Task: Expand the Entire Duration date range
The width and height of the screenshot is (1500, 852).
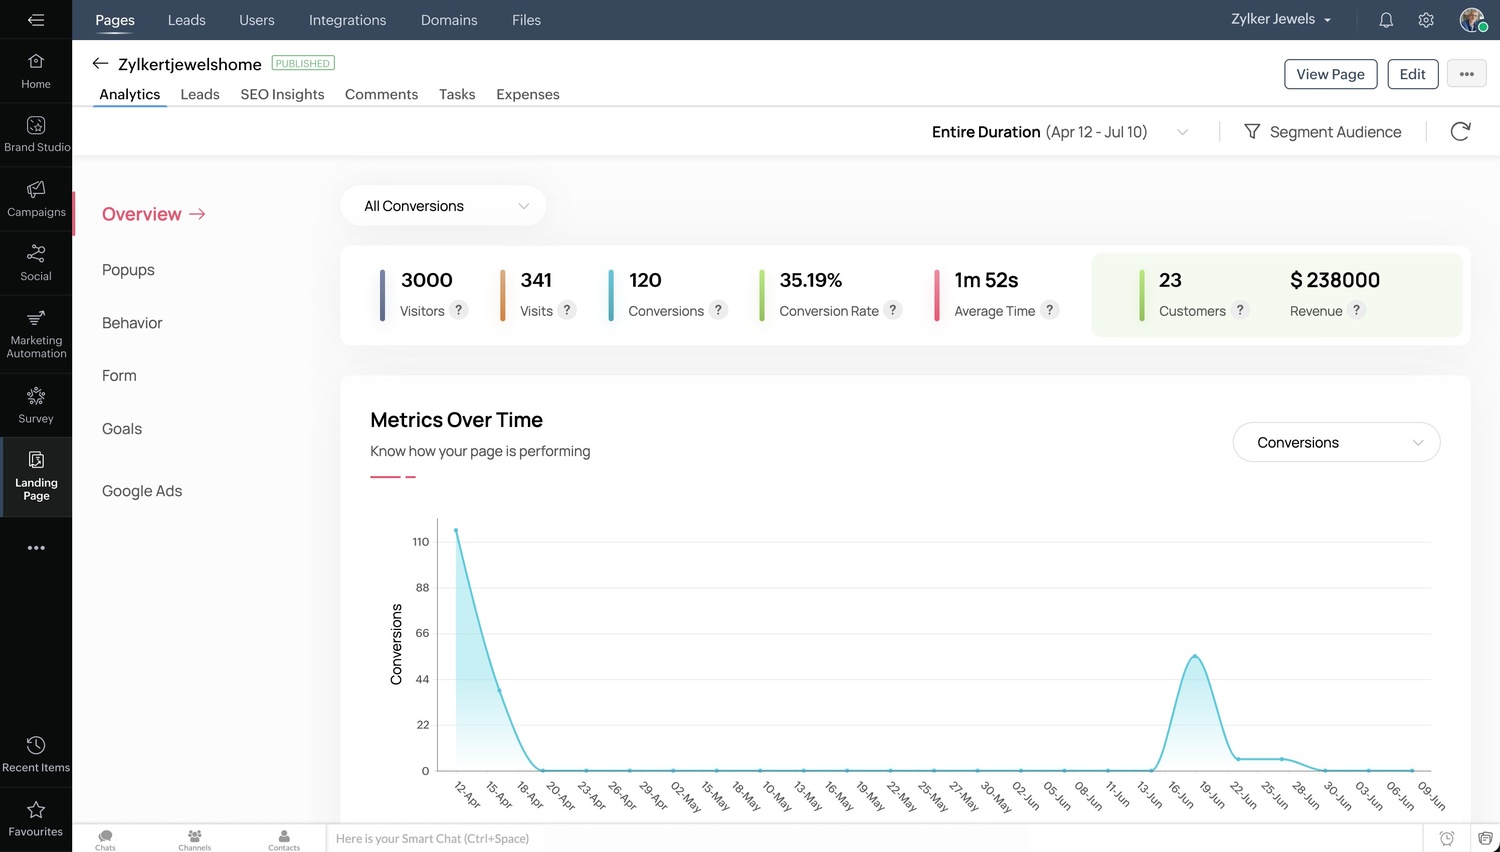Action: click(x=1060, y=132)
